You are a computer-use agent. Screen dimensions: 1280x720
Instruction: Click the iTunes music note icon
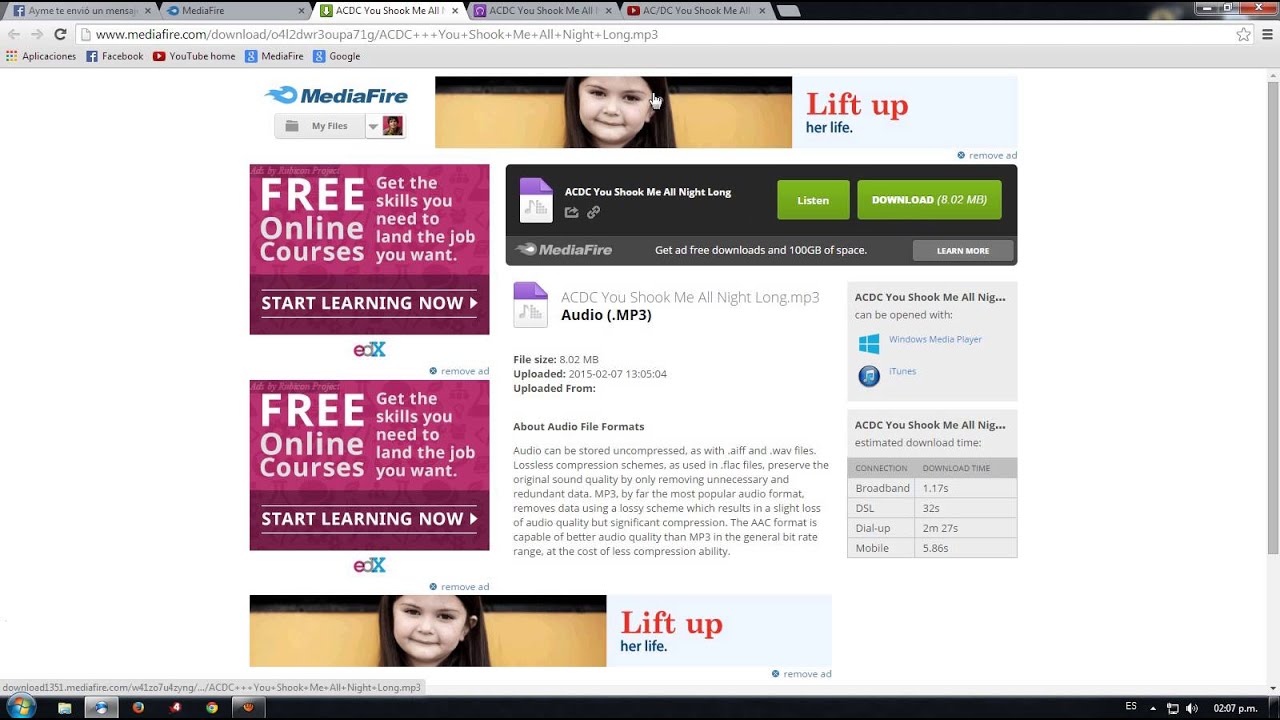pos(869,375)
